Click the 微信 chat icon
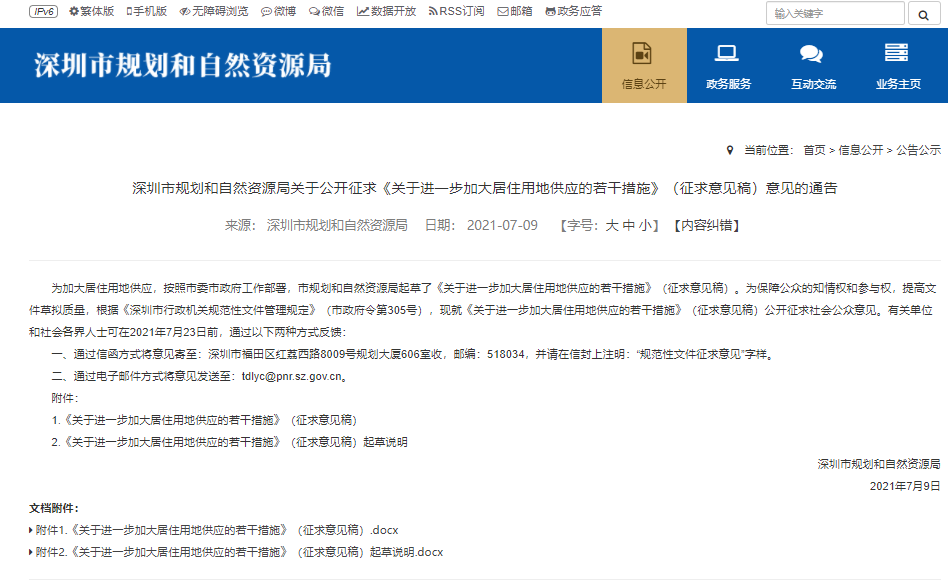The width and height of the screenshot is (948, 585). pyautogui.click(x=314, y=11)
